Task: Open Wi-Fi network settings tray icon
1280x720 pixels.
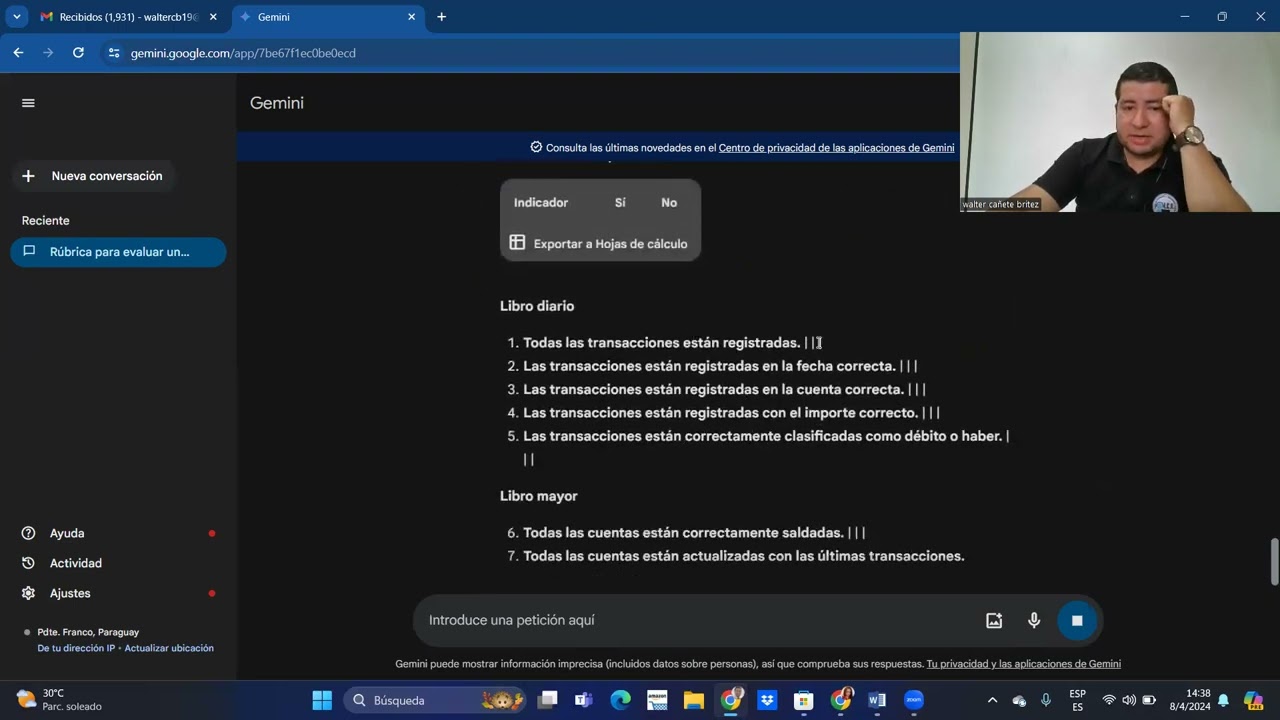Action: (x=1109, y=700)
